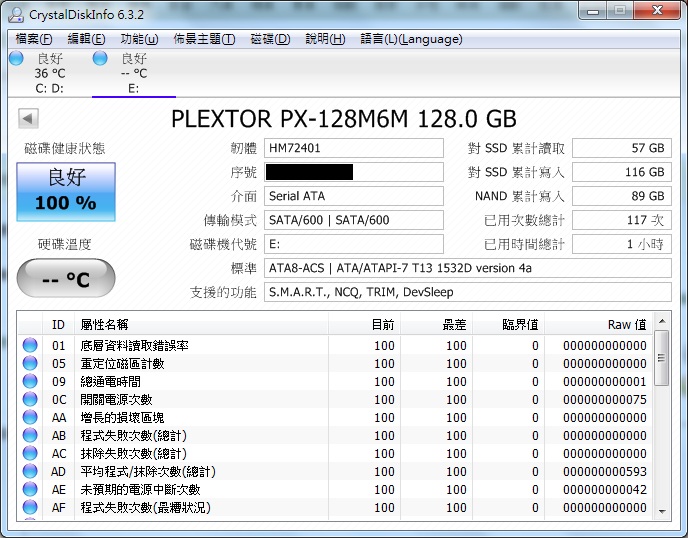The width and height of the screenshot is (688, 538).
Task: Select the 開關電源次數 row
Action: pos(335,399)
